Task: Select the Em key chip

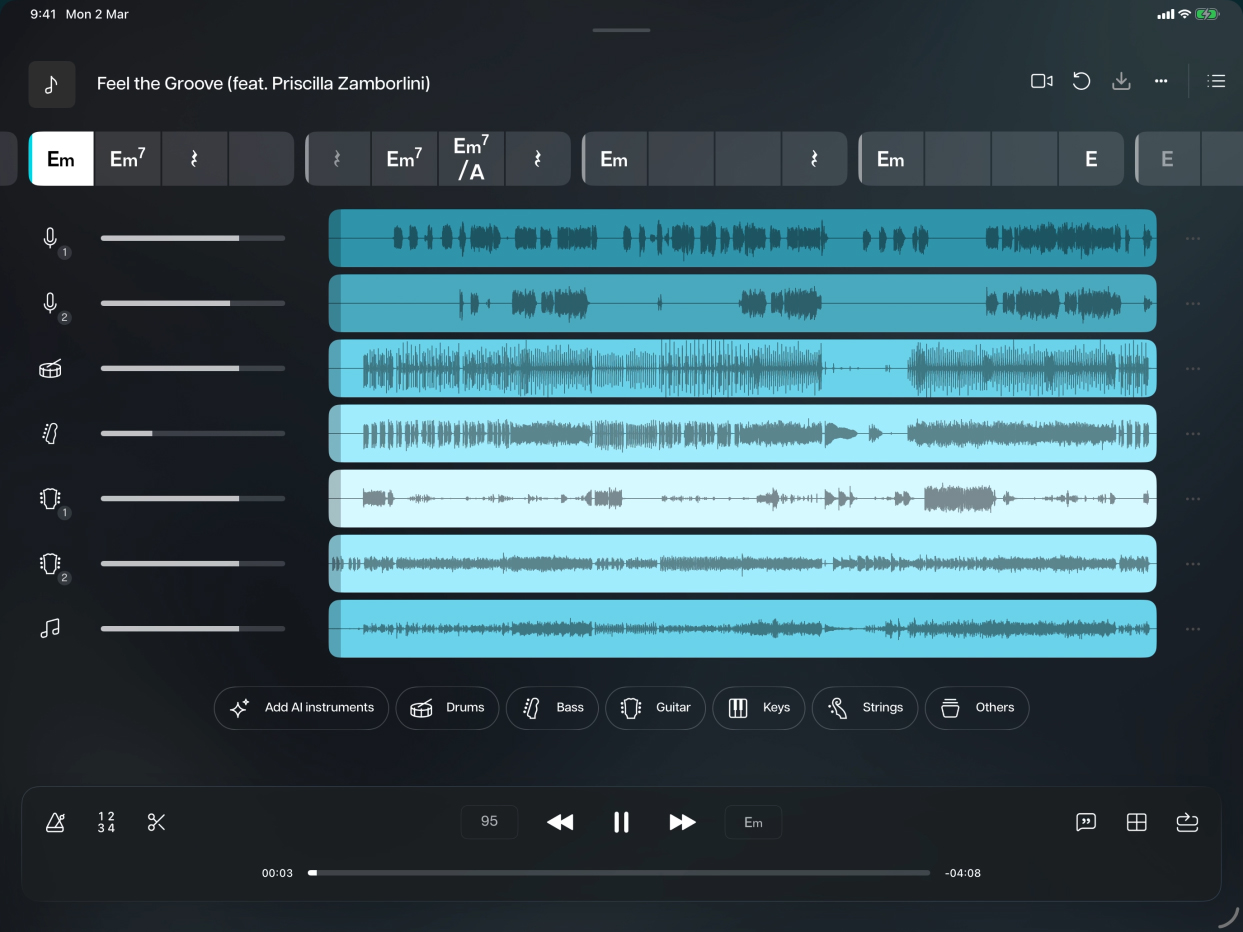Action: (x=753, y=822)
